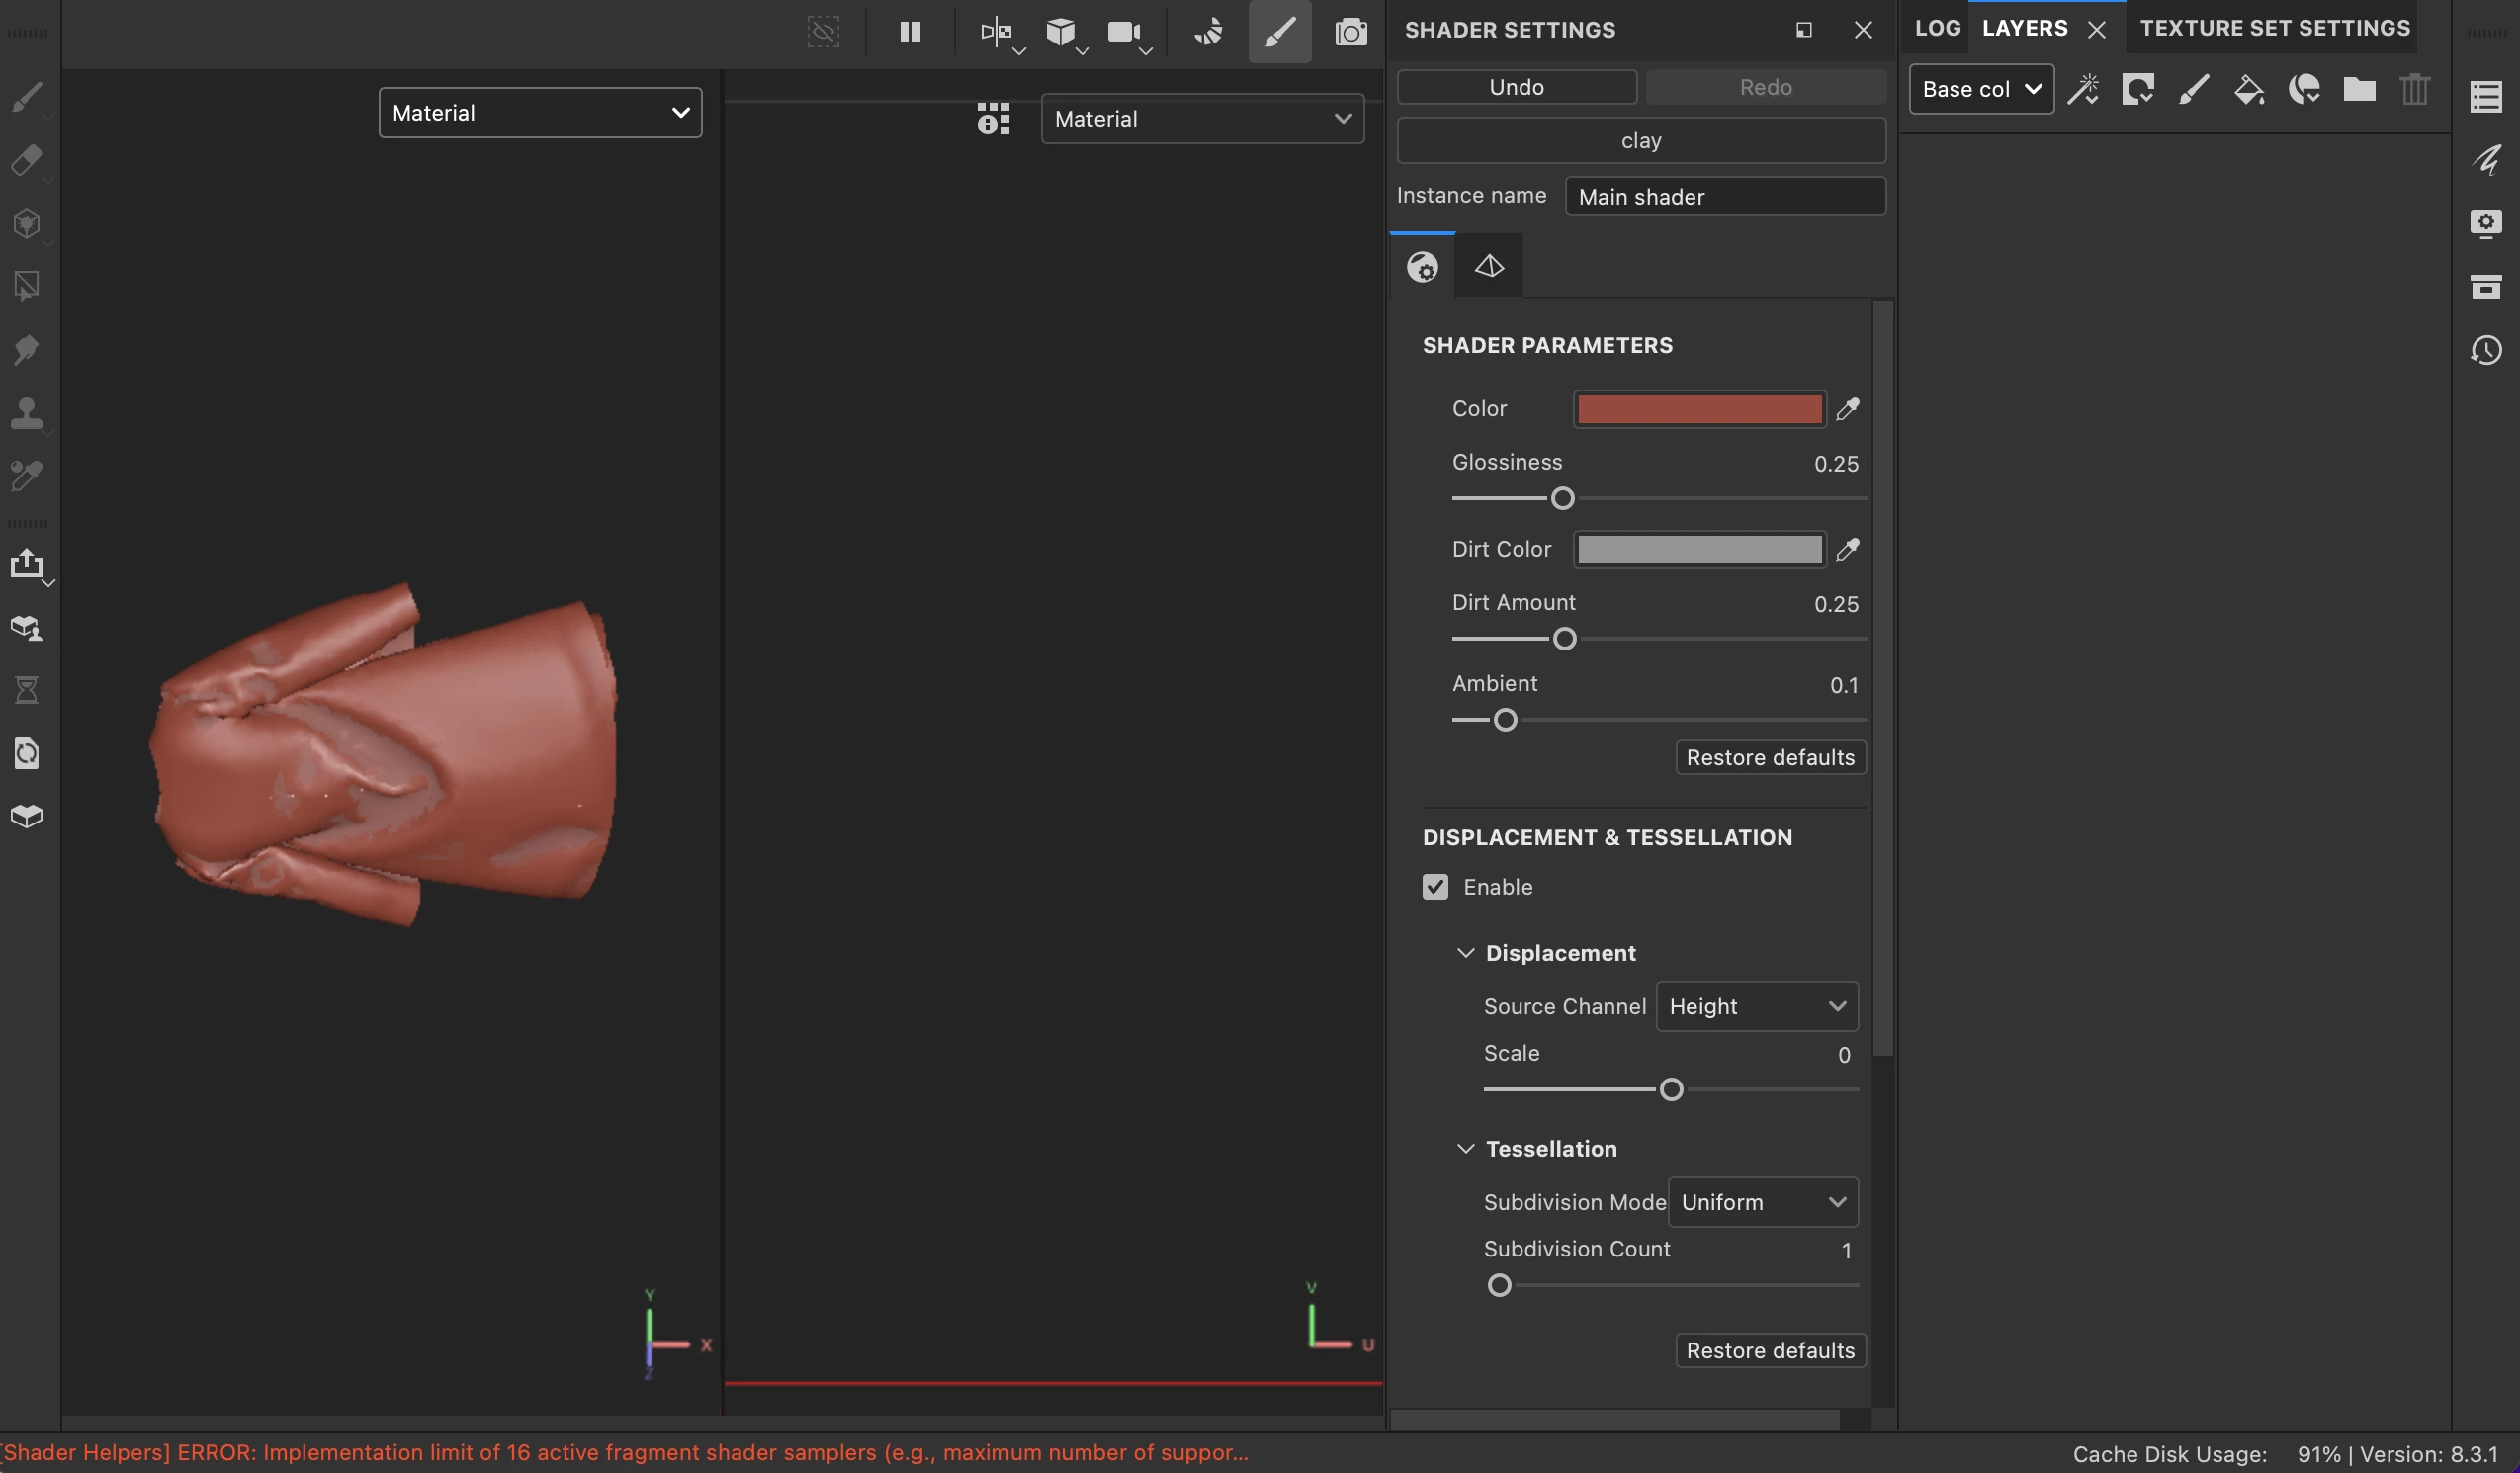
Task: Add a fill layer with paint bucket icon
Action: pos(2248,90)
